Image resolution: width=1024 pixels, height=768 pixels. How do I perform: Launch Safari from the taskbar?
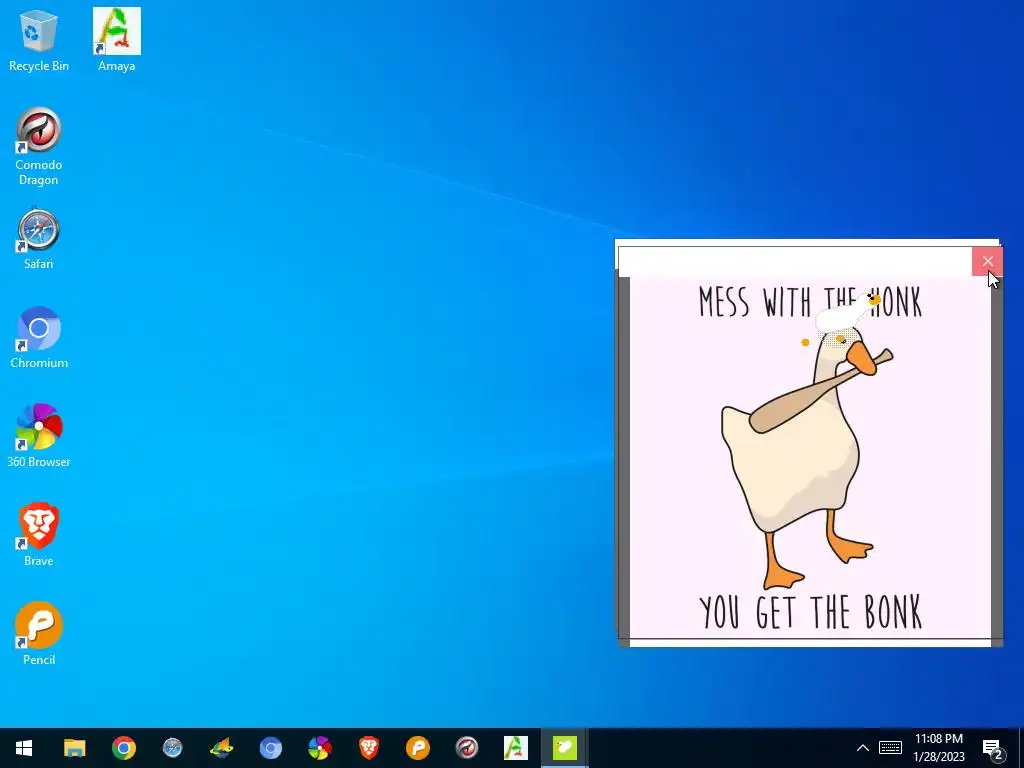point(172,748)
